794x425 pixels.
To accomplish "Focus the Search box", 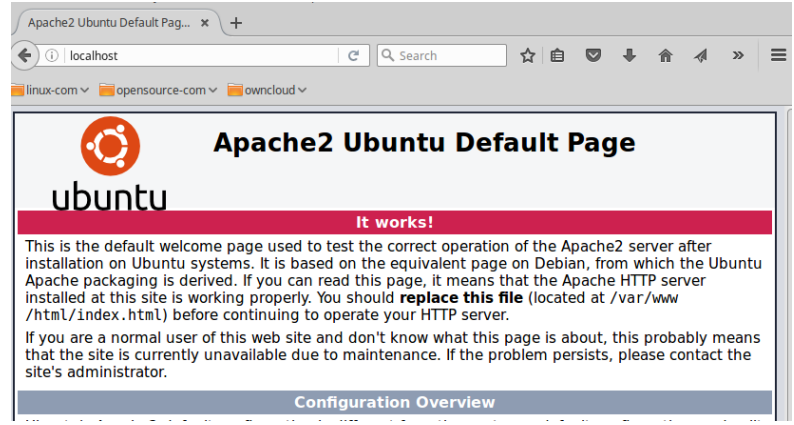I will click(x=442, y=56).
